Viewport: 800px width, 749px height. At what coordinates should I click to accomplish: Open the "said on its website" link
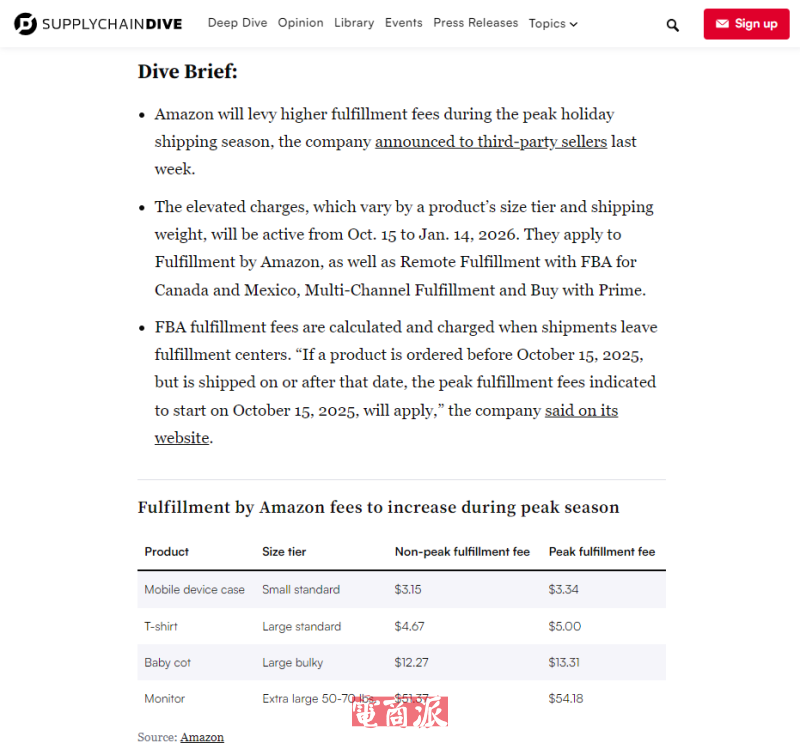tap(581, 411)
